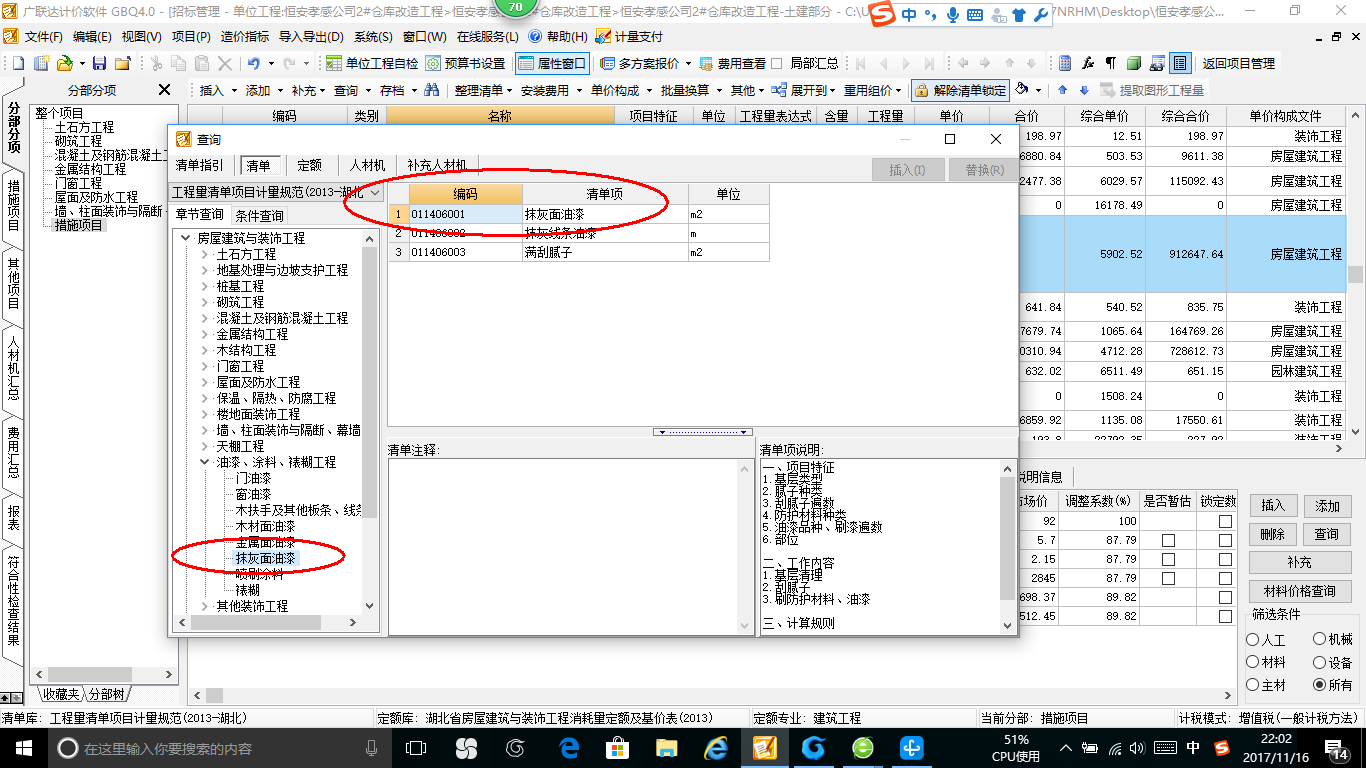Select the 所有 radio button

pyautogui.click(x=1320, y=685)
